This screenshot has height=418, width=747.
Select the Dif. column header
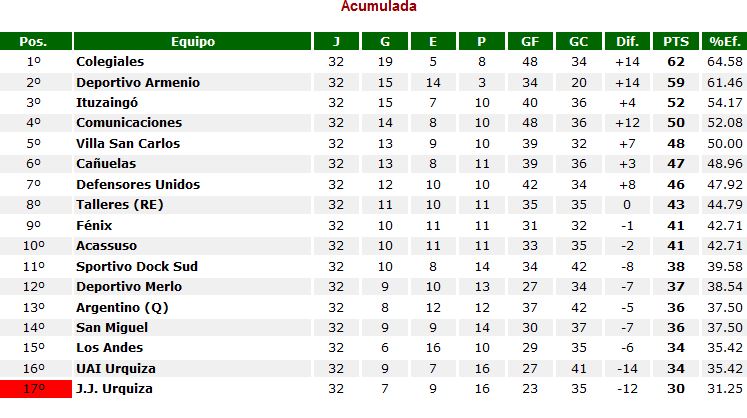[x=627, y=41]
